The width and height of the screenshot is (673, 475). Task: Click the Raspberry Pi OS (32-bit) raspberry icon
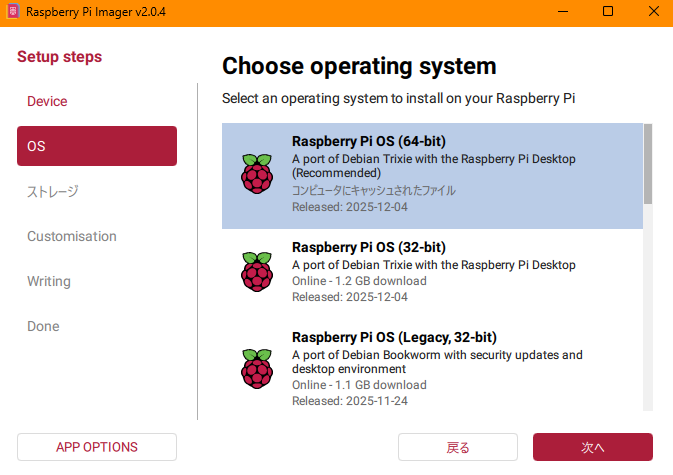click(x=257, y=271)
